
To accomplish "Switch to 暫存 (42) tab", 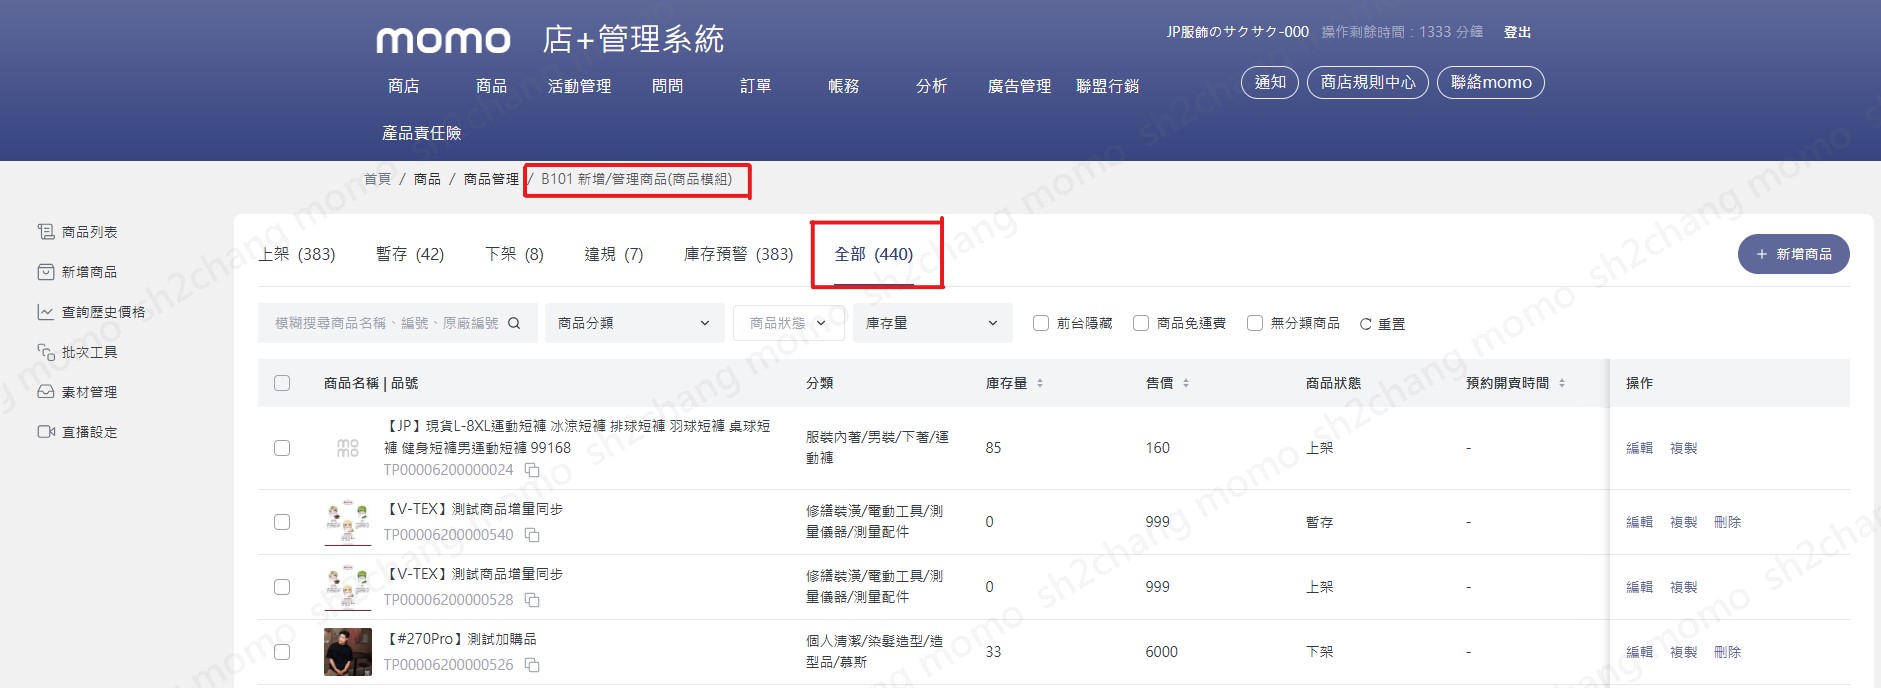I will (x=410, y=254).
